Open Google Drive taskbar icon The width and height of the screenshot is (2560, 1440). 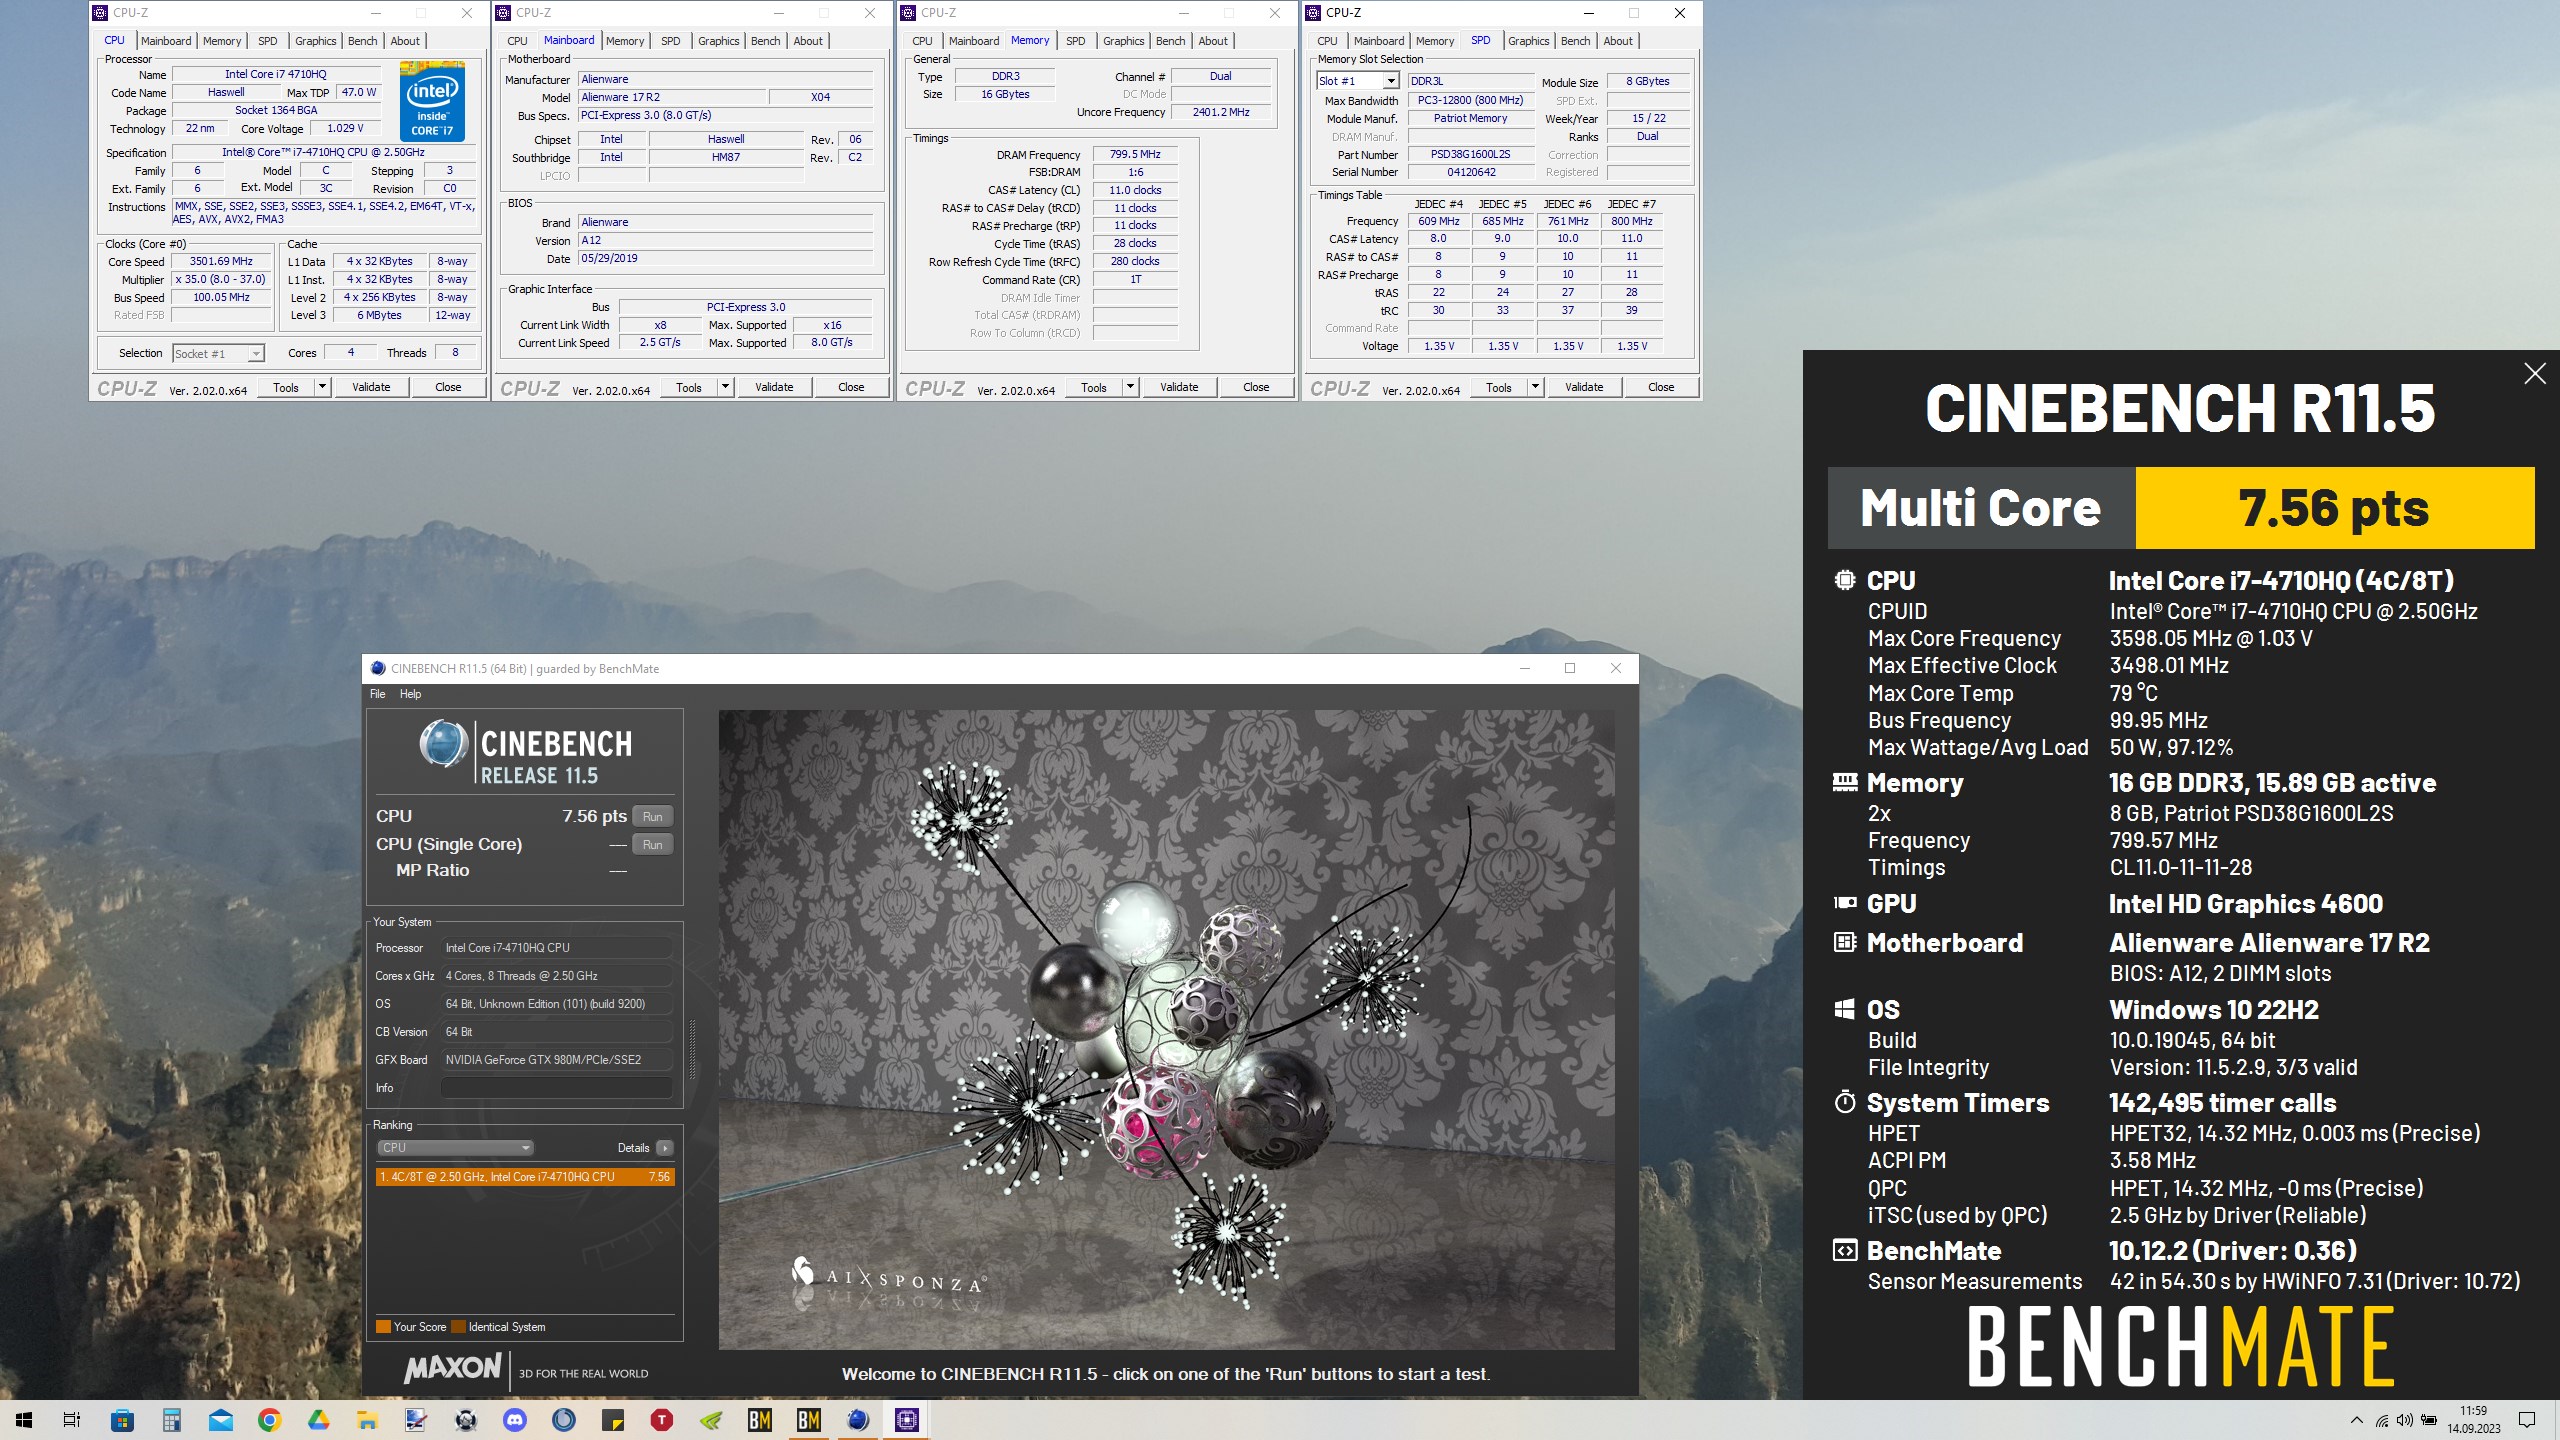(x=318, y=1420)
